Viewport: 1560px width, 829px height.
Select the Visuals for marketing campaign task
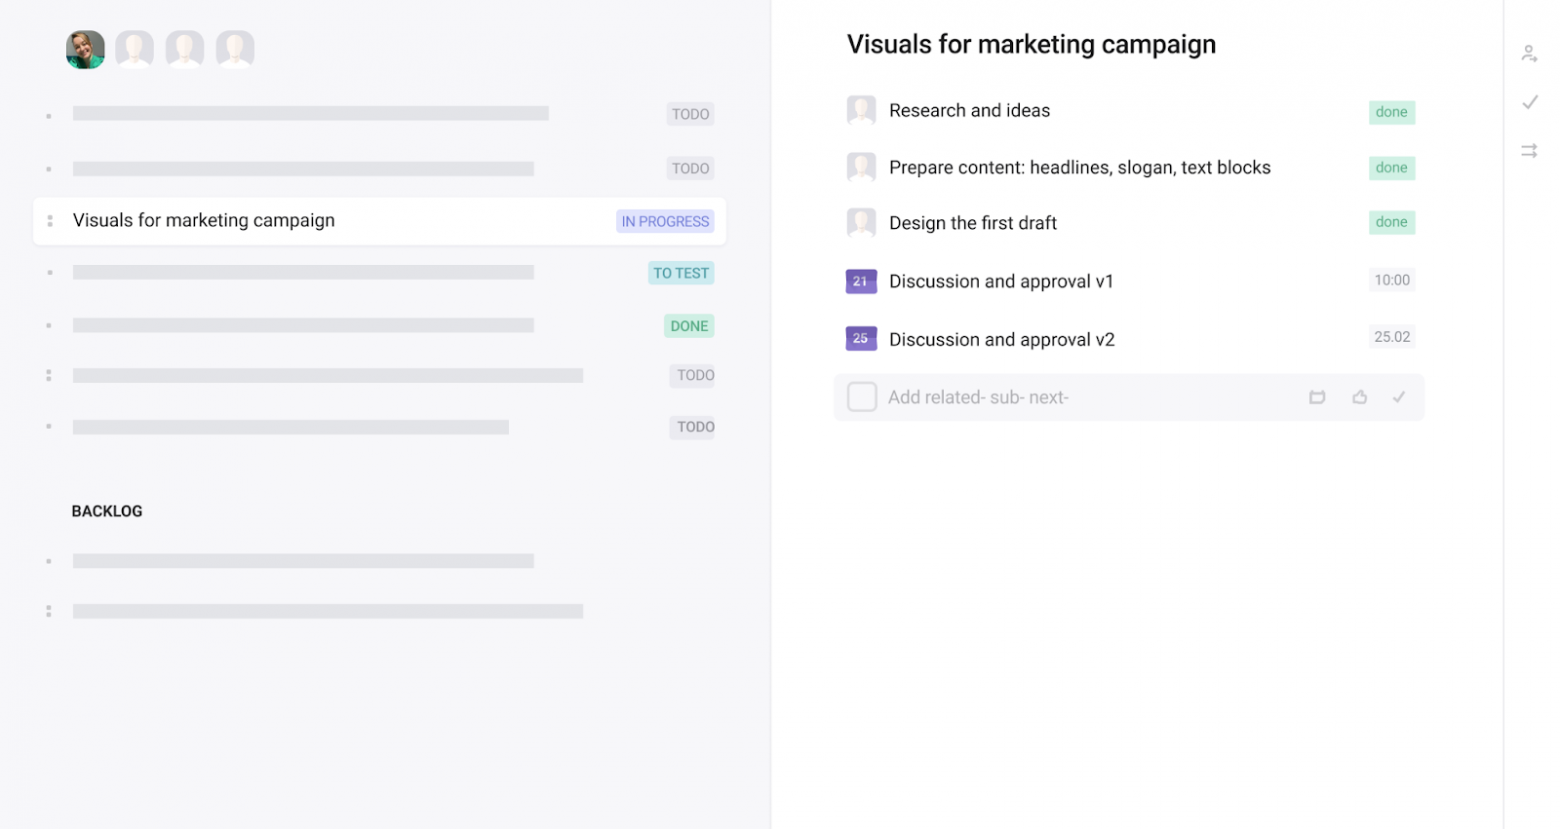coord(204,221)
